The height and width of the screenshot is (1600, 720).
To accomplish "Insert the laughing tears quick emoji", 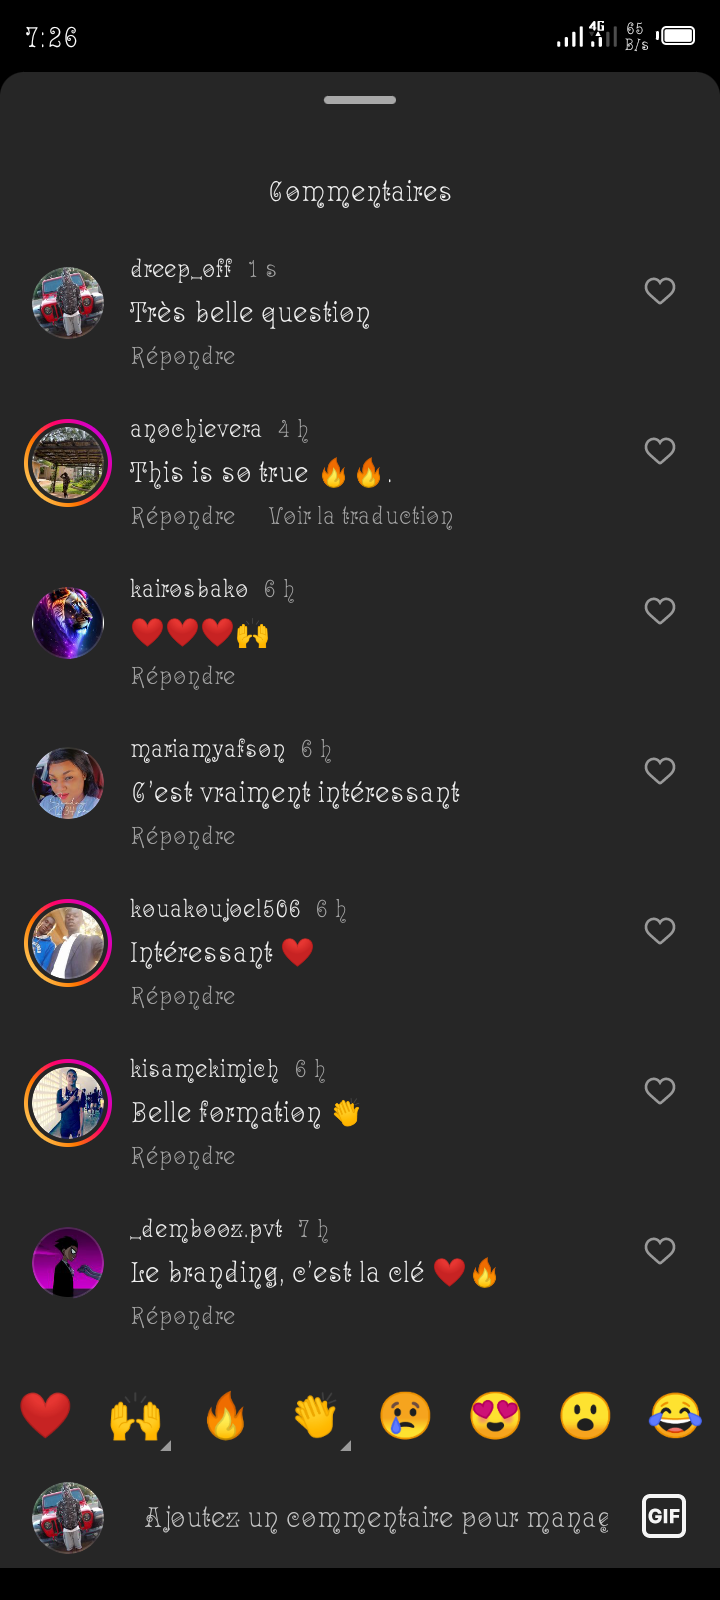I will click(x=675, y=1416).
